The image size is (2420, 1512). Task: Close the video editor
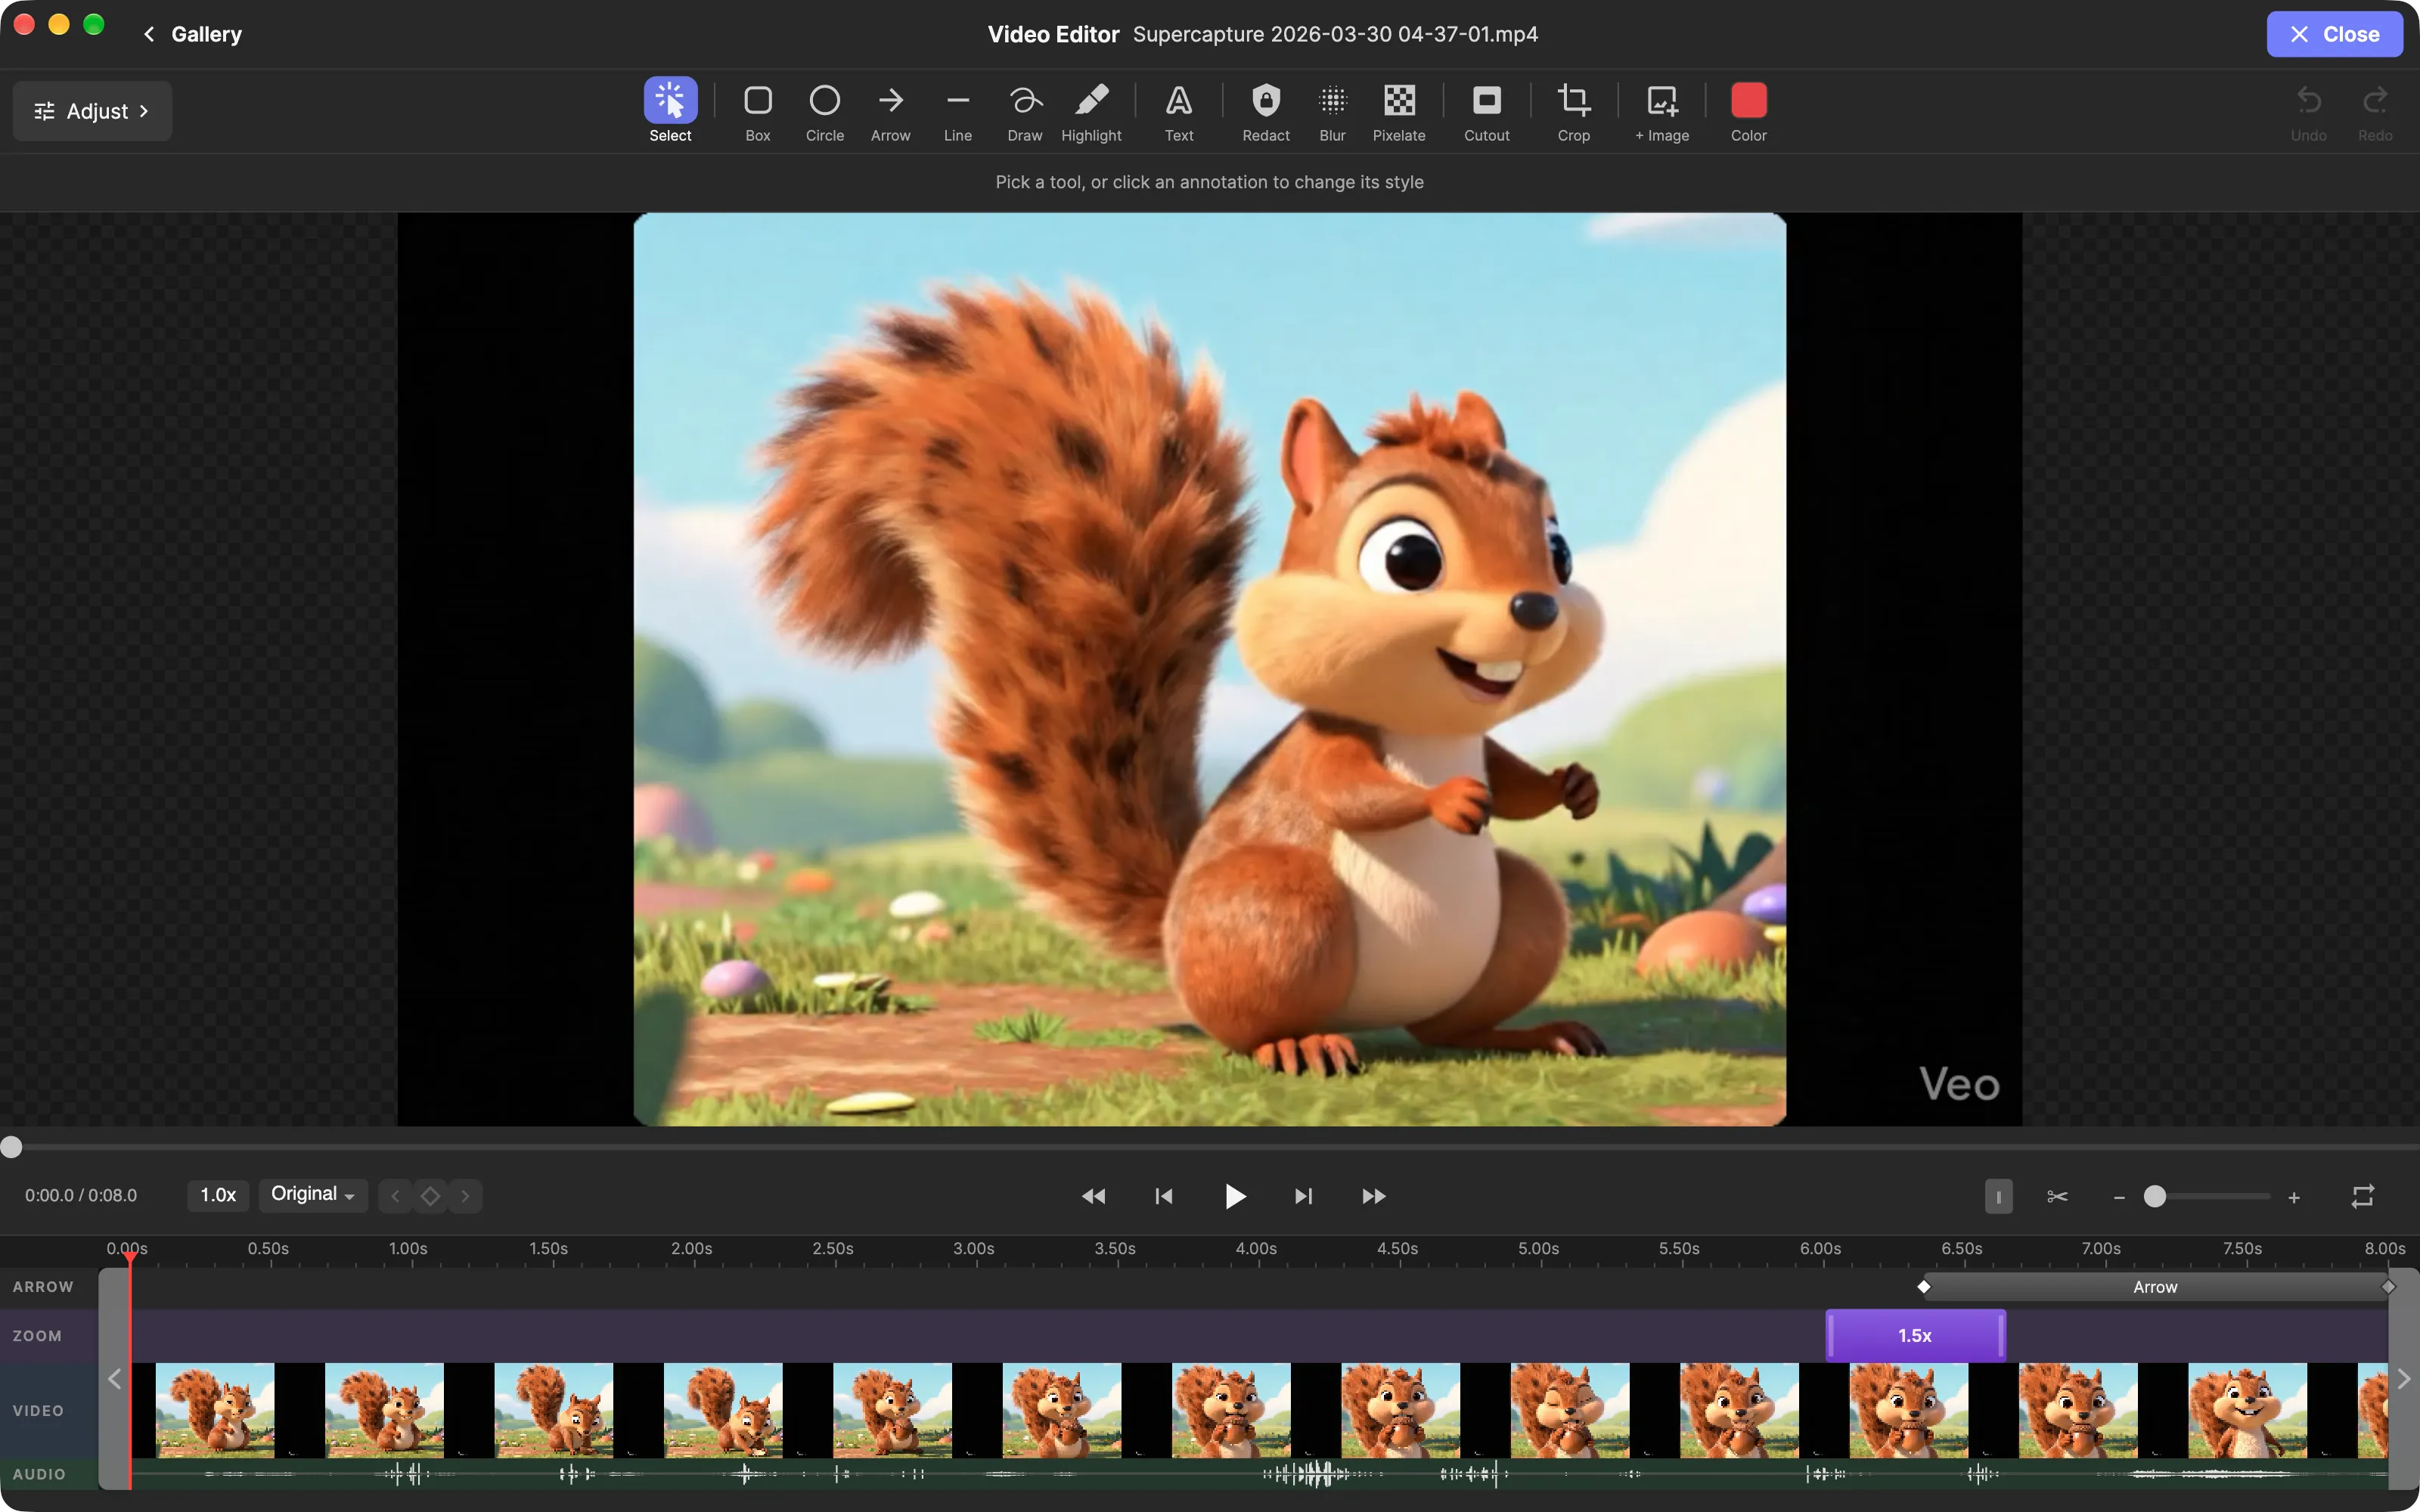tap(2334, 34)
